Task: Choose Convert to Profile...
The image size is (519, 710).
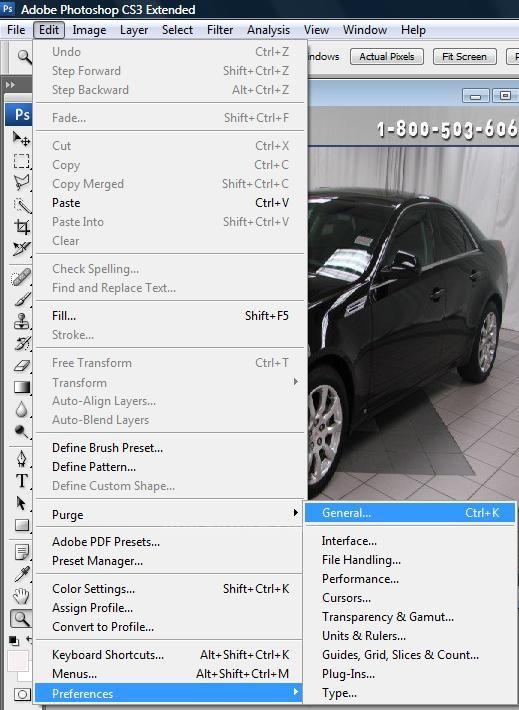Action: (170, 627)
